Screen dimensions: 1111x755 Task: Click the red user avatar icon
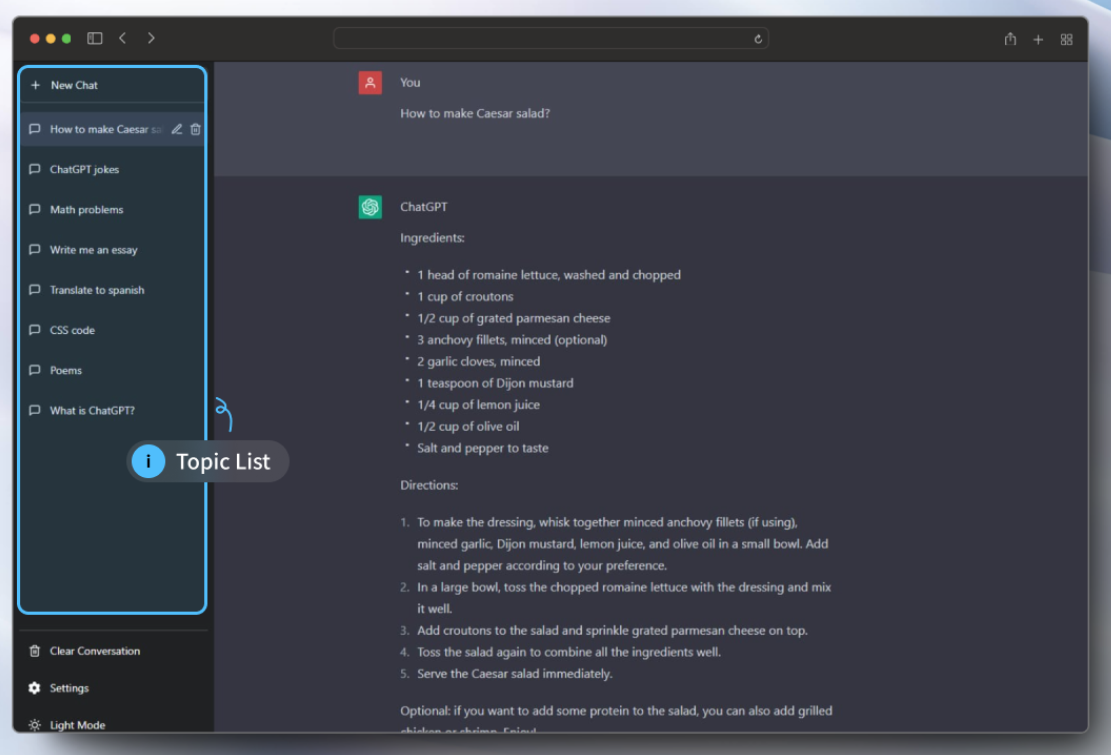(x=370, y=83)
